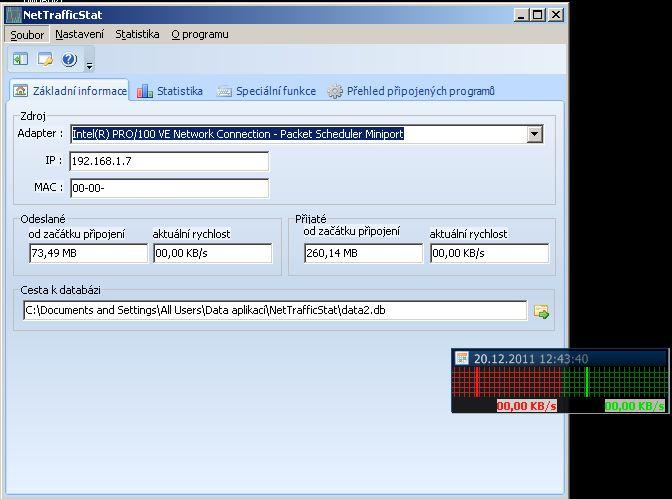Click the MAC address field
This screenshot has width=672, height=499.
(x=169, y=188)
